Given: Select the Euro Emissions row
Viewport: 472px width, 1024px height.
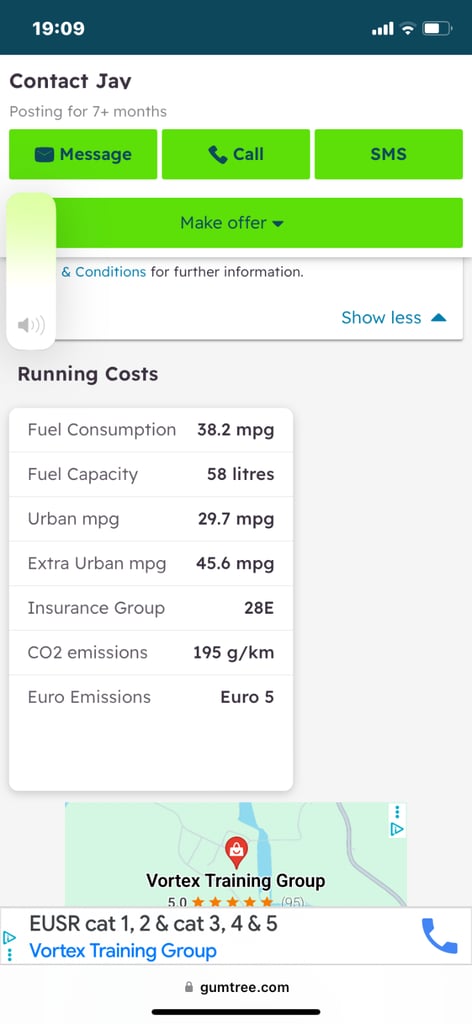Looking at the screenshot, I should tap(151, 697).
